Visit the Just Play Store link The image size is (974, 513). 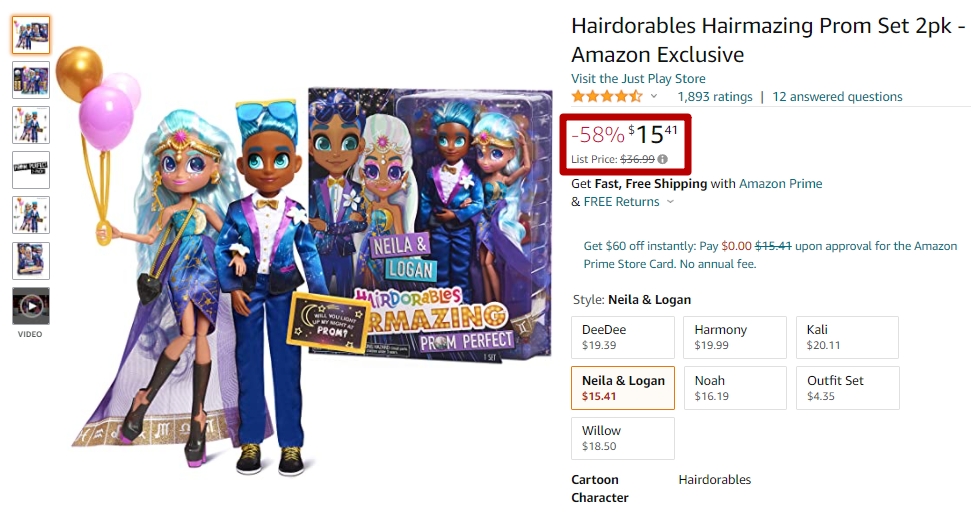638,79
